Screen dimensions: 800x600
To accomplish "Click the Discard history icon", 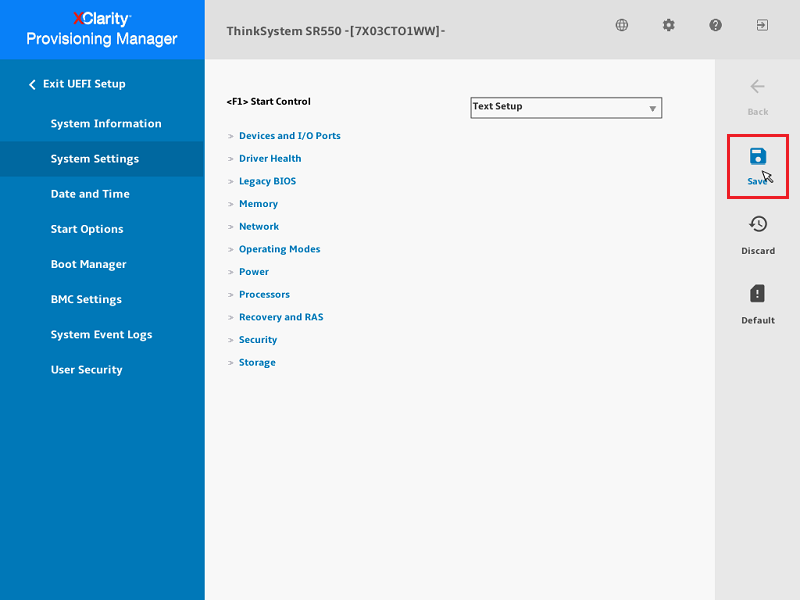I will pos(758,224).
